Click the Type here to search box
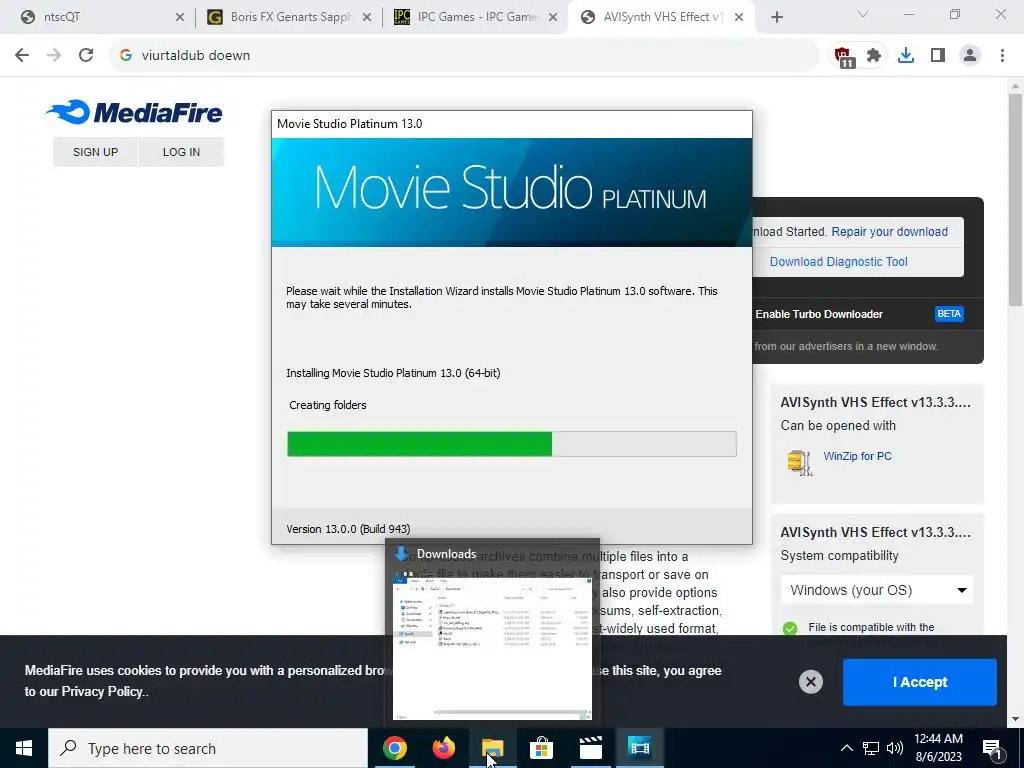The height and width of the screenshot is (768, 1024). (208, 748)
